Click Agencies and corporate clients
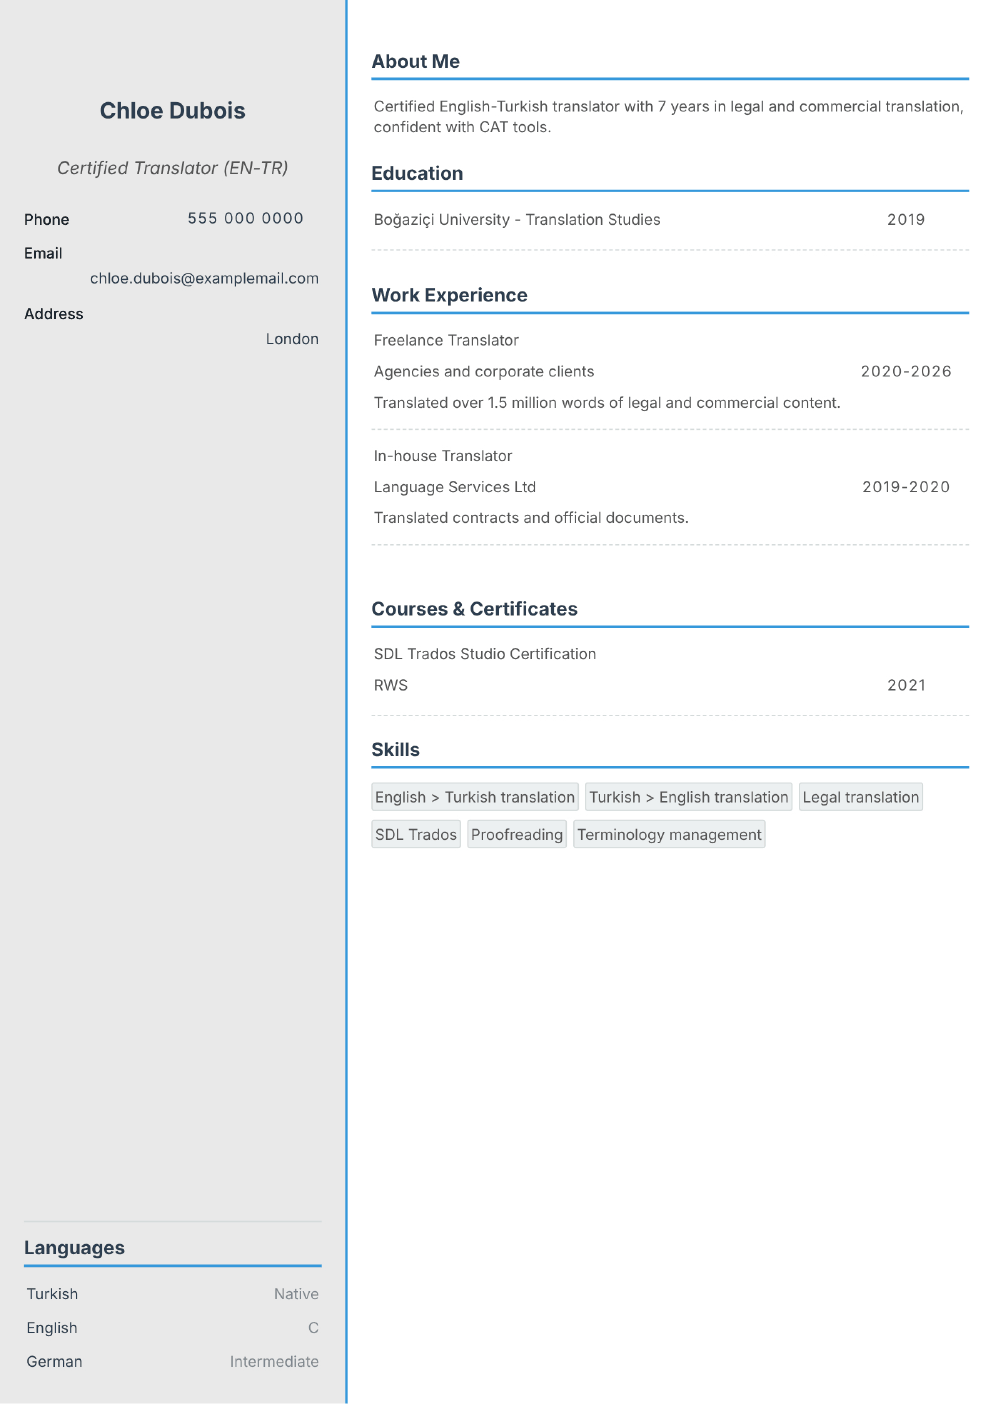The width and height of the screenshot is (993, 1404). click(x=484, y=371)
